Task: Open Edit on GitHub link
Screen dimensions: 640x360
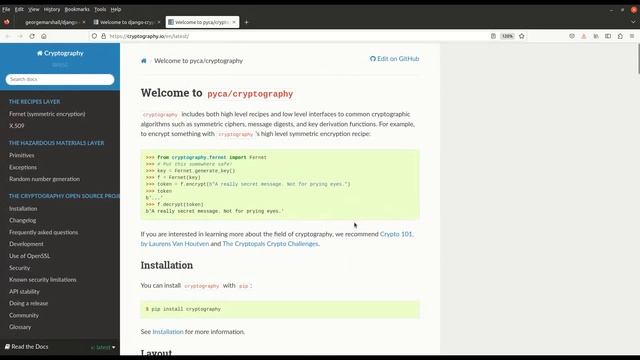Action: click(x=394, y=59)
